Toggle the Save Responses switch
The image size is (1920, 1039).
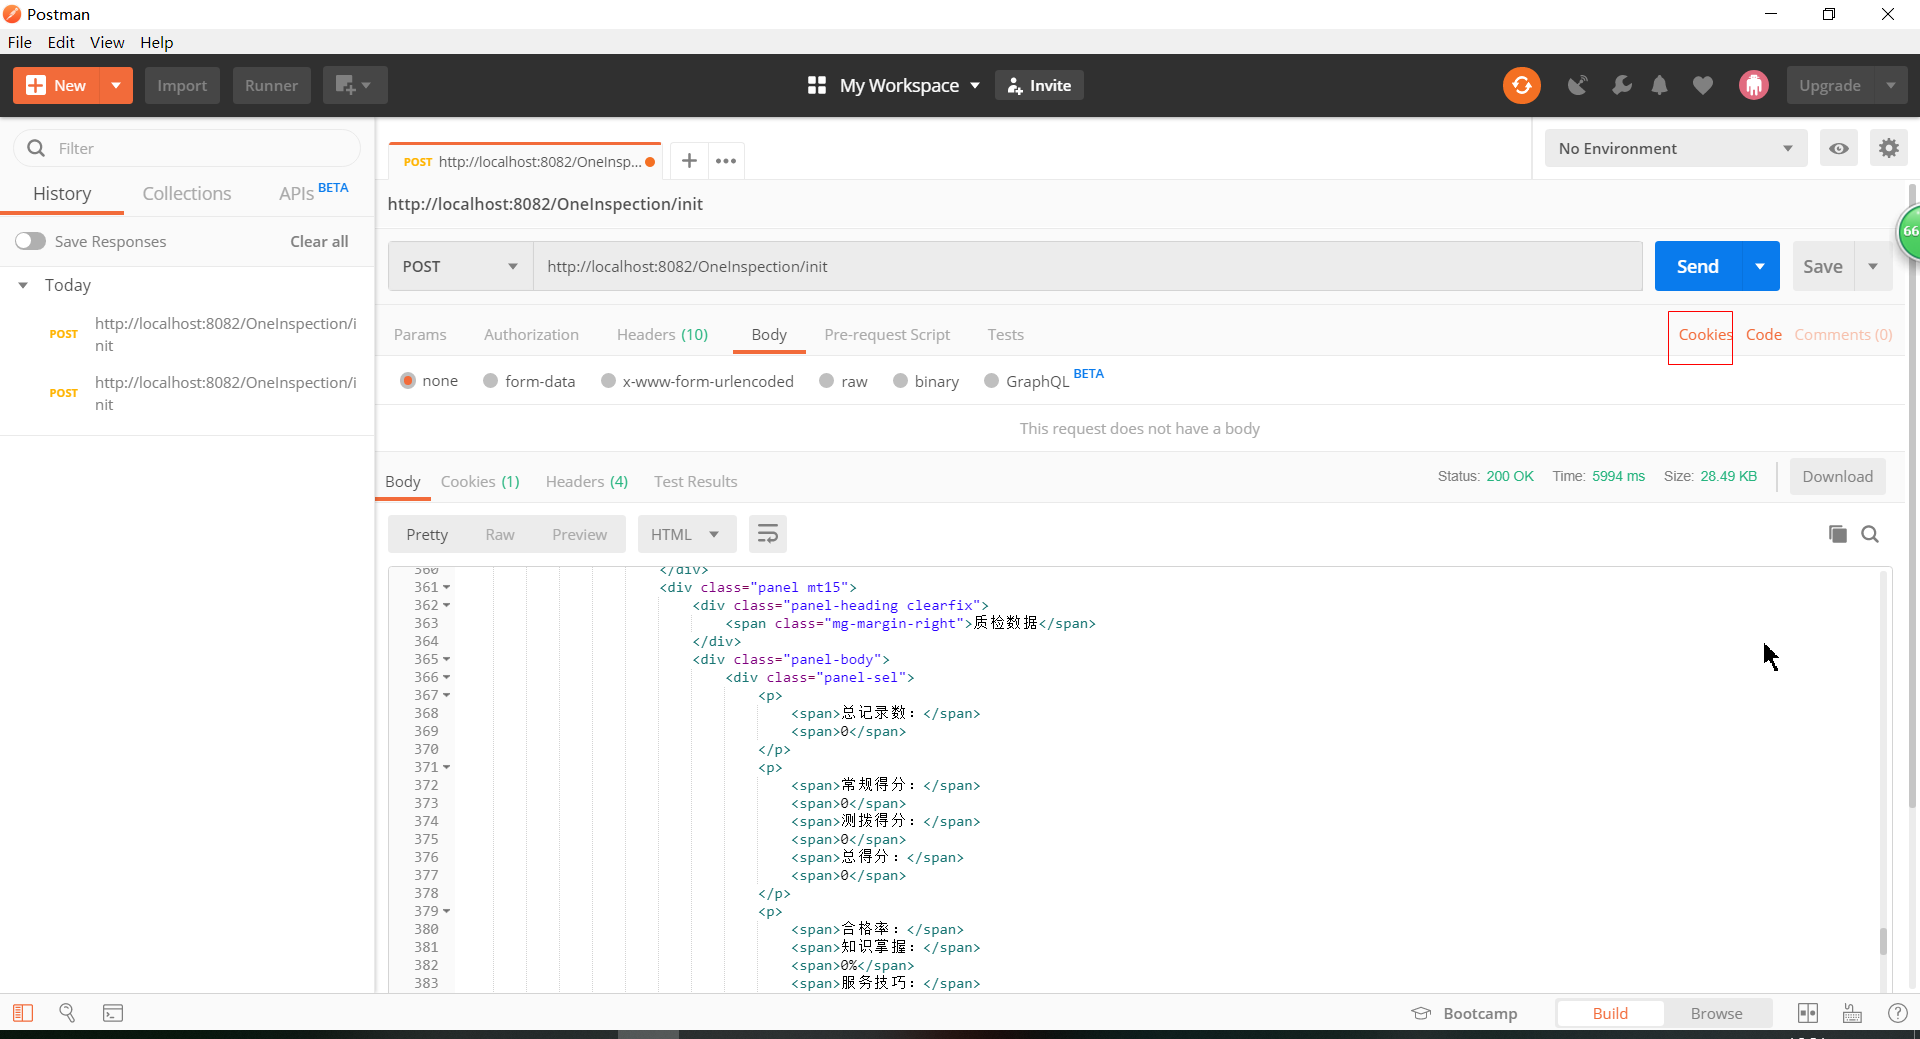pyautogui.click(x=31, y=241)
